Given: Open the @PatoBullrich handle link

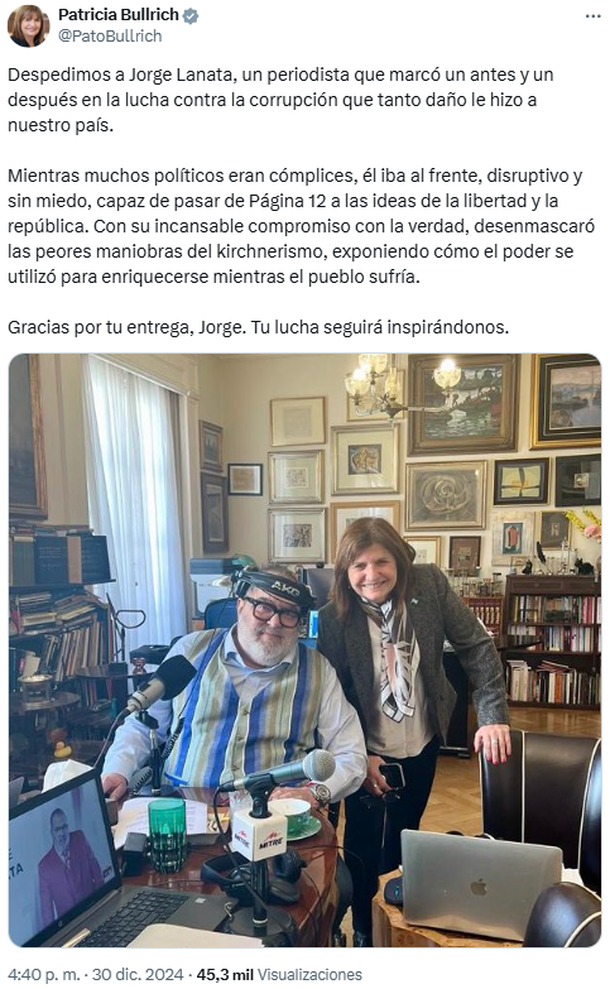Looking at the screenshot, I should point(110,36).
